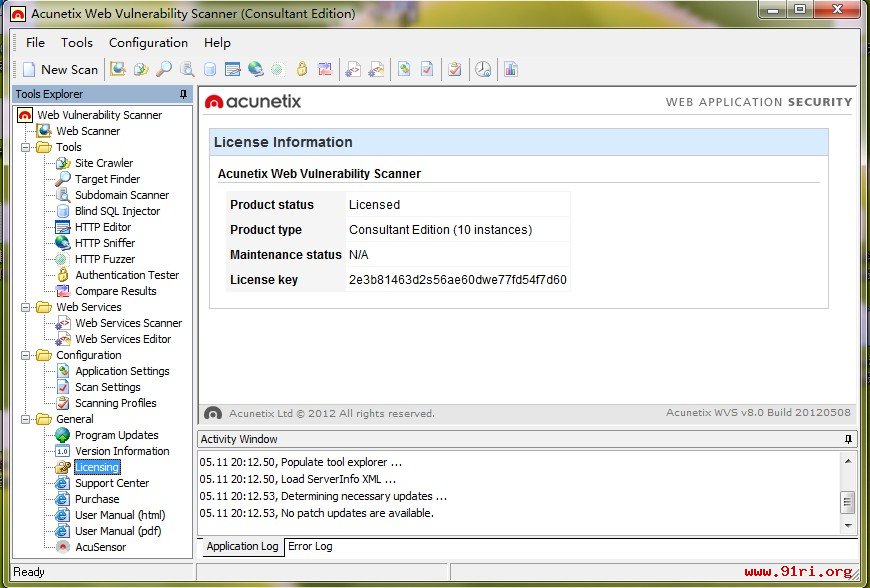870x588 pixels.
Task: Choose HTTP Sniffer in the tree
Action: [x=105, y=243]
